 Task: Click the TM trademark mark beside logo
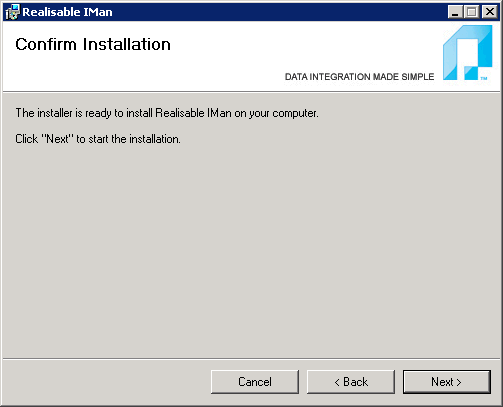click(484, 78)
